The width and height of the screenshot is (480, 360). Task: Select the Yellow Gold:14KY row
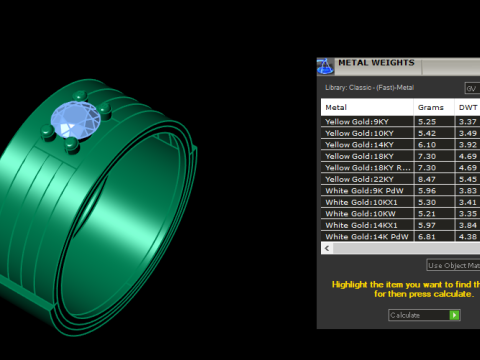400,145
